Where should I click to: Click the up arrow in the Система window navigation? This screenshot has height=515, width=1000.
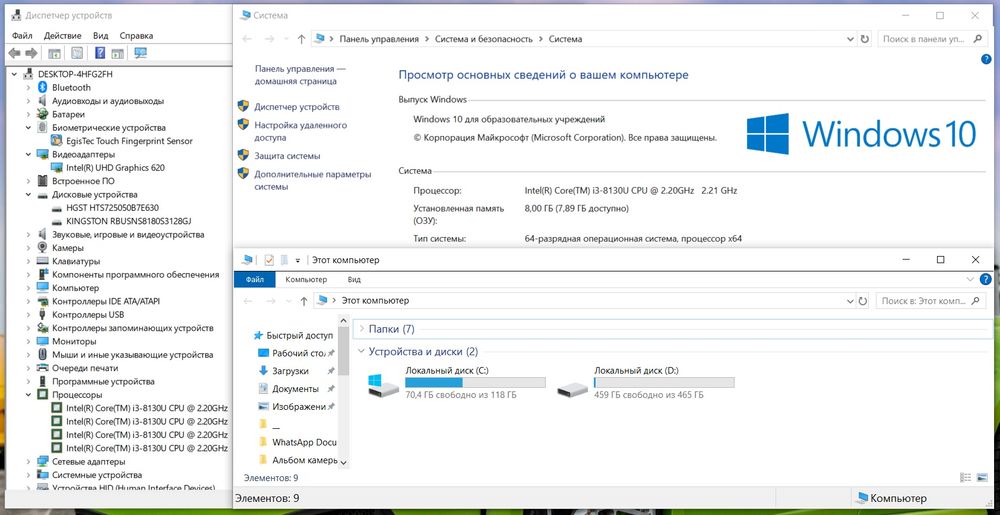pyautogui.click(x=301, y=39)
